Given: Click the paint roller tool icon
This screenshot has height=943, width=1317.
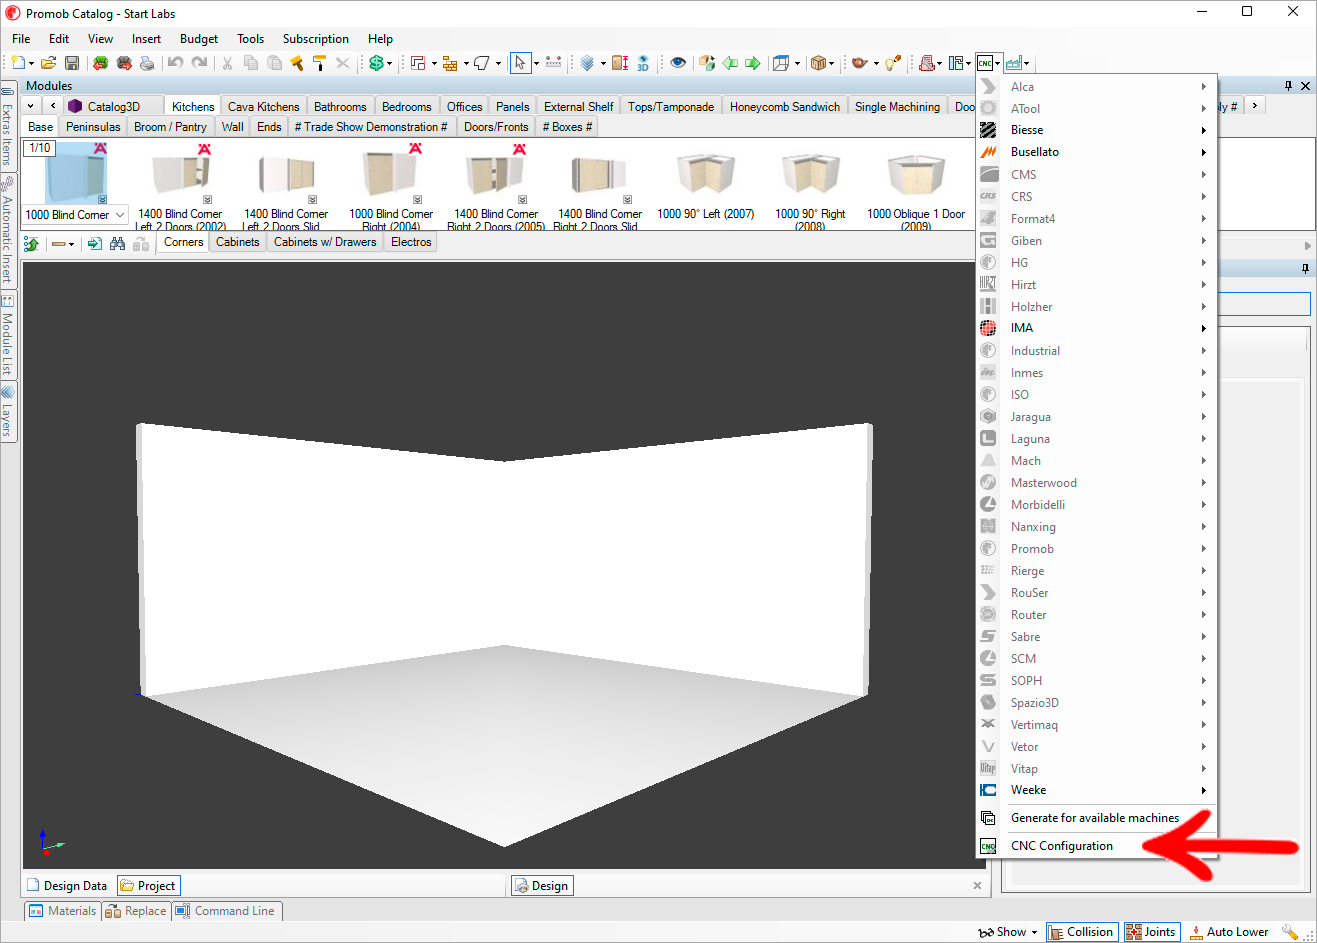Looking at the screenshot, I should tap(319, 63).
